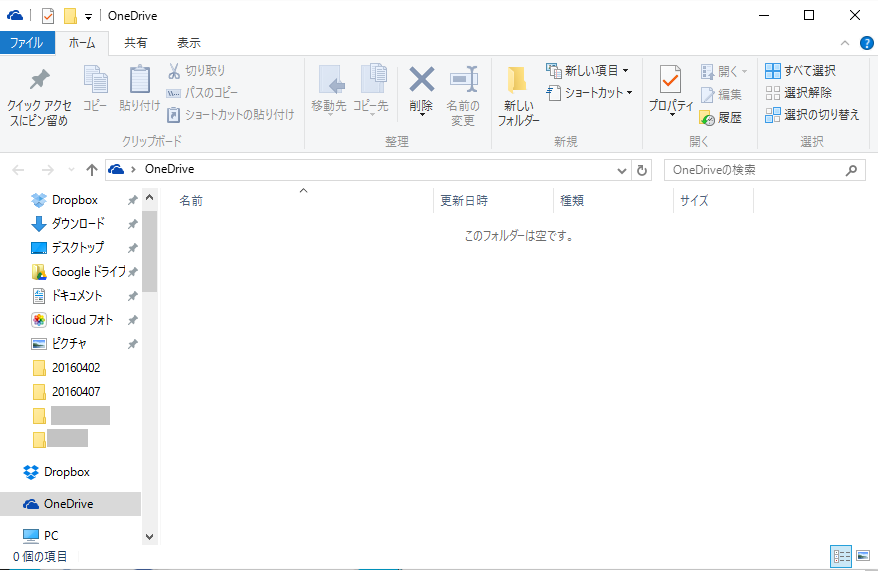
Task: Click Select All (すべて選択)
Action: tap(801, 71)
